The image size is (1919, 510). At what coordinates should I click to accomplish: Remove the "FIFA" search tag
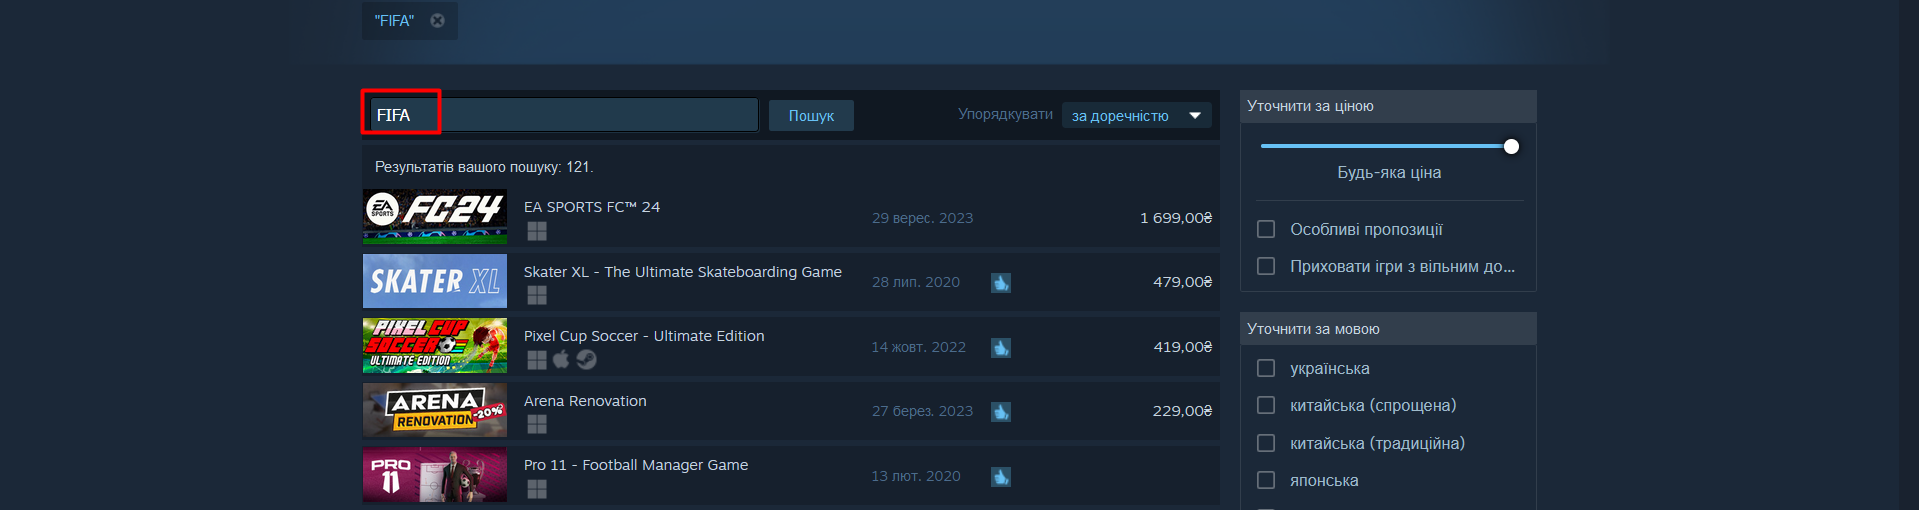(x=437, y=20)
